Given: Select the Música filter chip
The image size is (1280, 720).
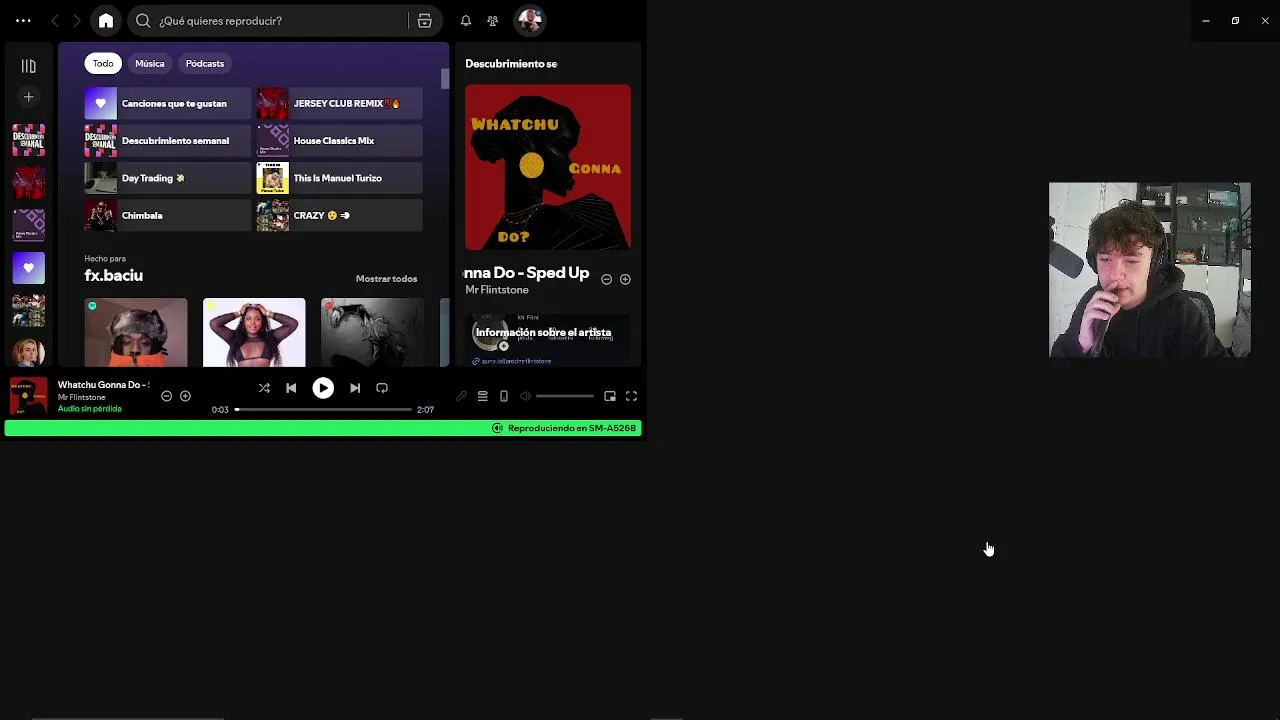Looking at the screenshot, I should point(150,63).
